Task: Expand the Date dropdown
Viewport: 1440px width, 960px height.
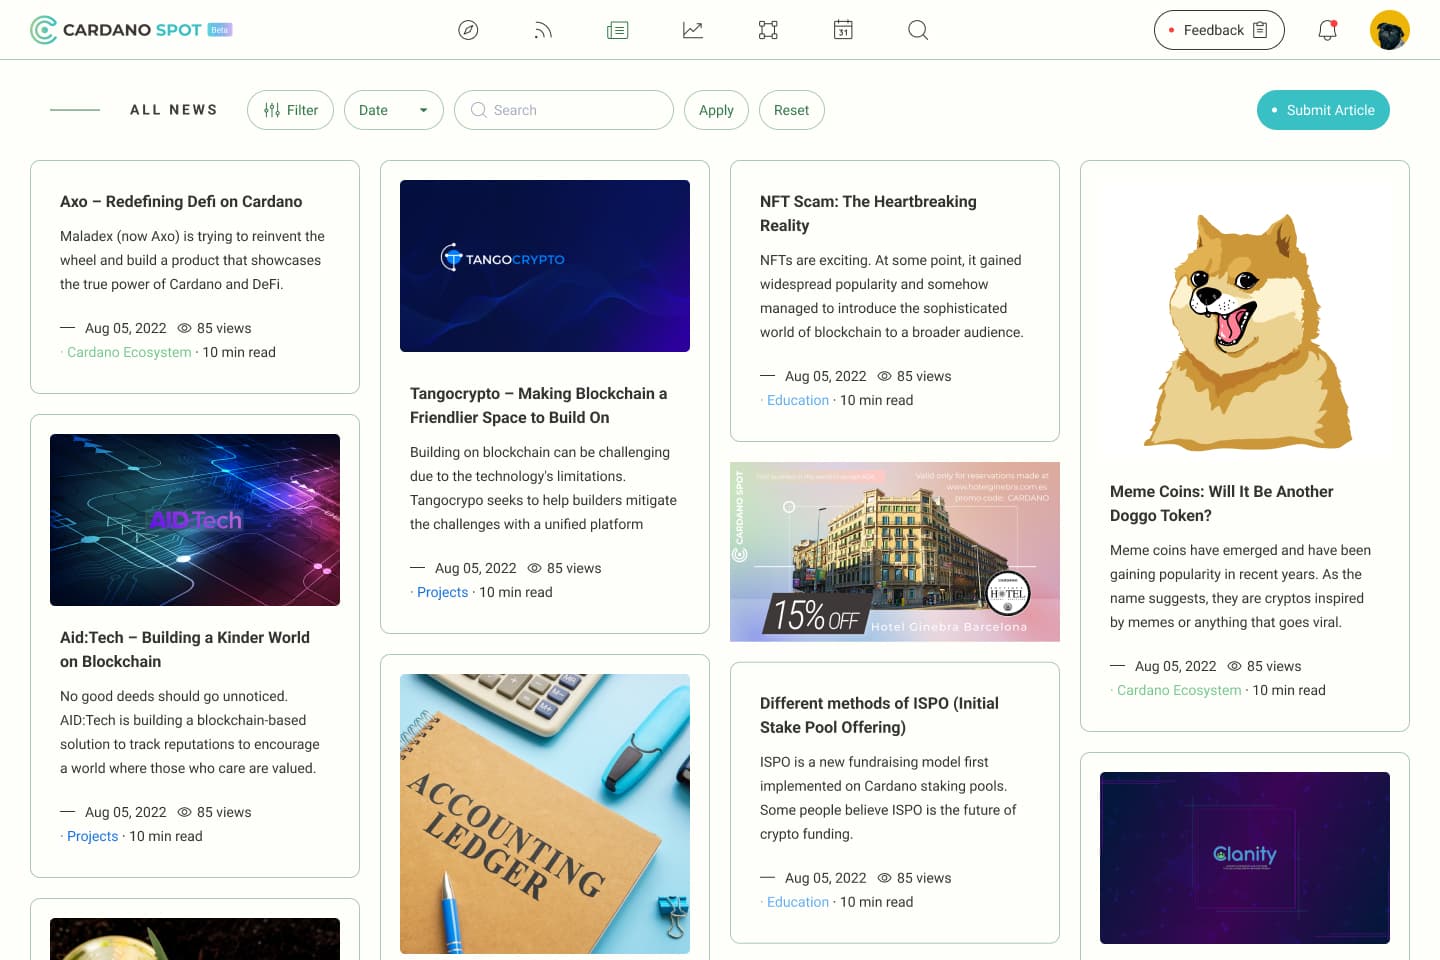Action: pos(393,110)
